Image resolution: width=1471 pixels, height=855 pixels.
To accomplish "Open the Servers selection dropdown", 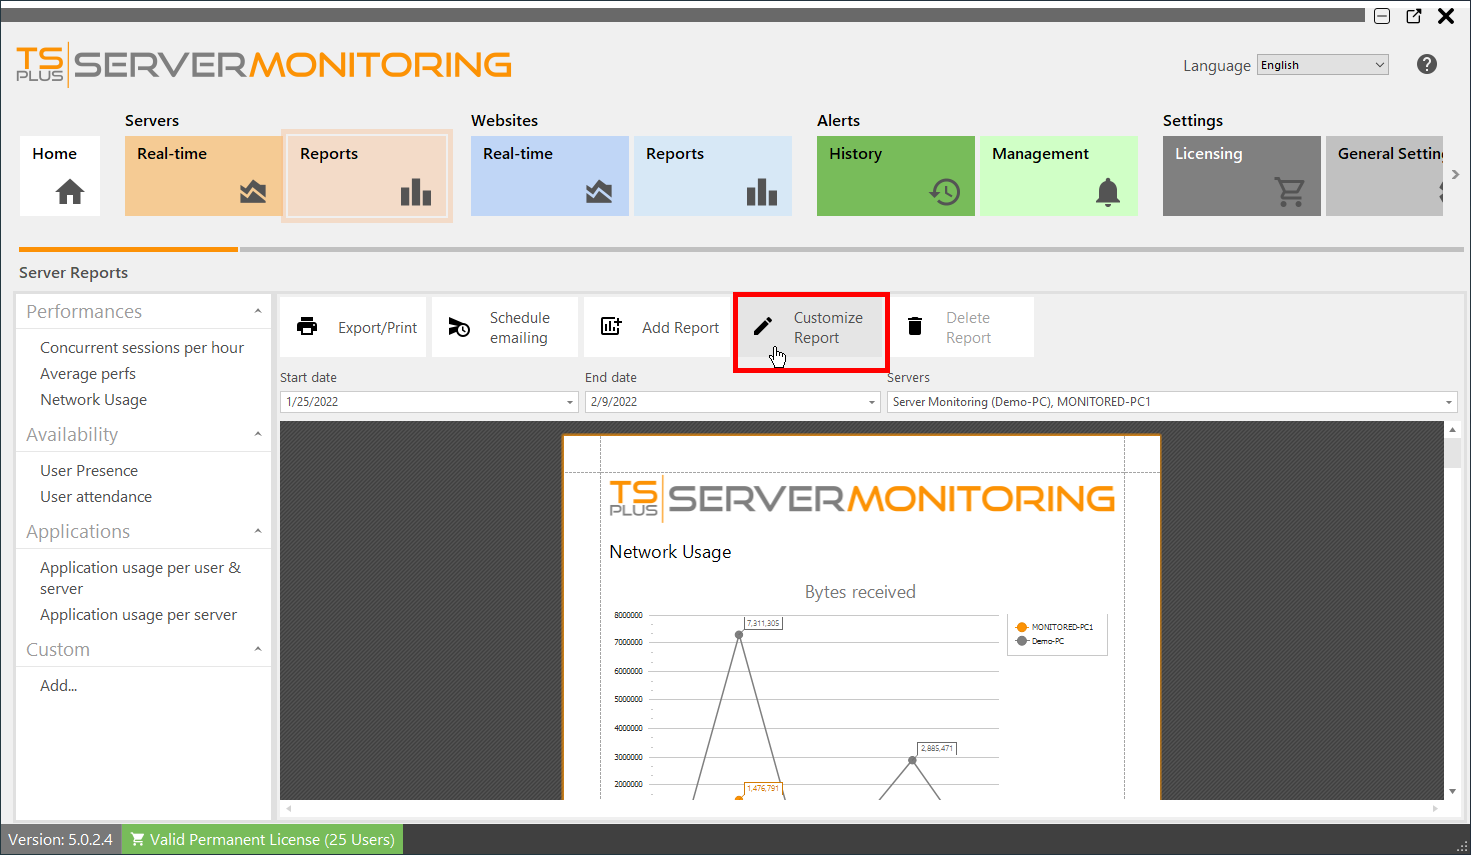I will click(x=1450, y=401).
